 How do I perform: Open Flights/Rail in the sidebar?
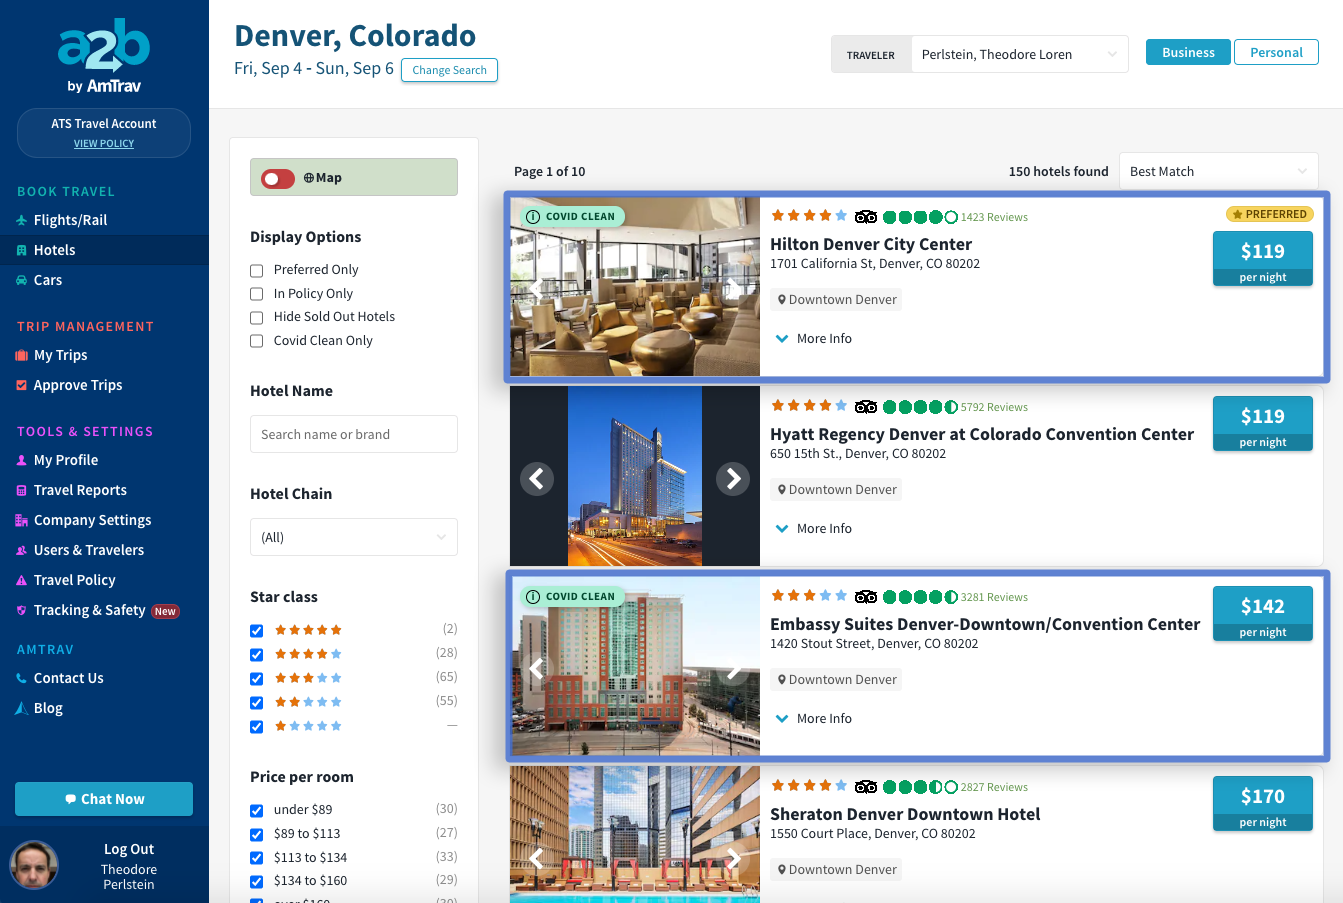coord(70,220)
